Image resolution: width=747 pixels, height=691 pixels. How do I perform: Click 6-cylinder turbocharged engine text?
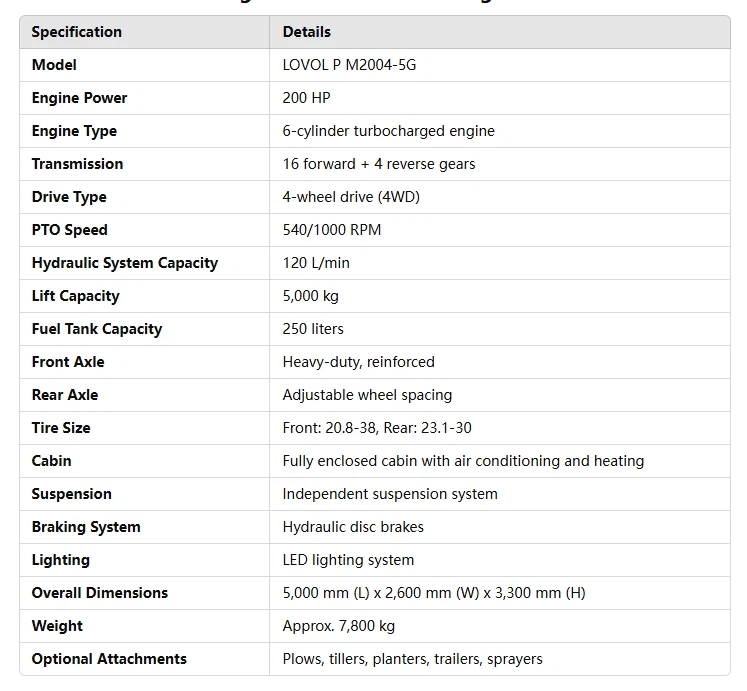(x=388, y=131)
